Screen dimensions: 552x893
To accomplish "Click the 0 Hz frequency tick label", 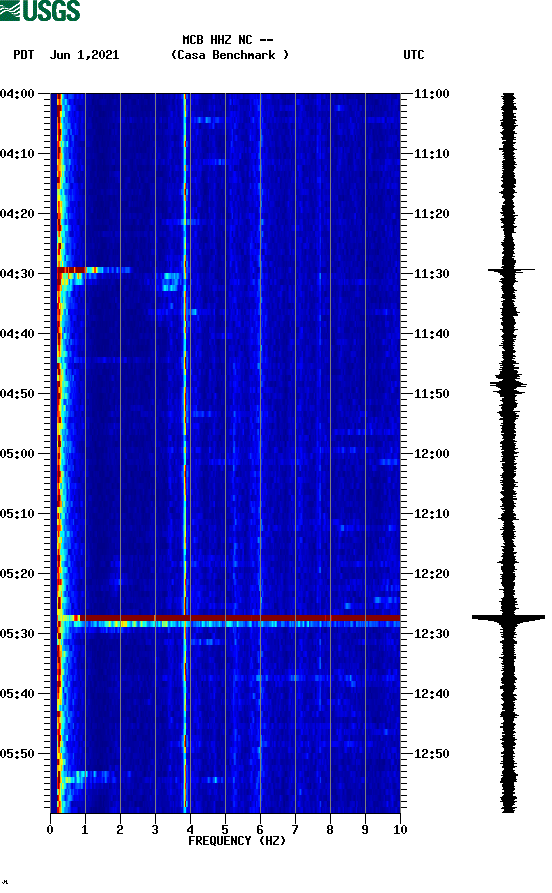I will coord(50,830).
